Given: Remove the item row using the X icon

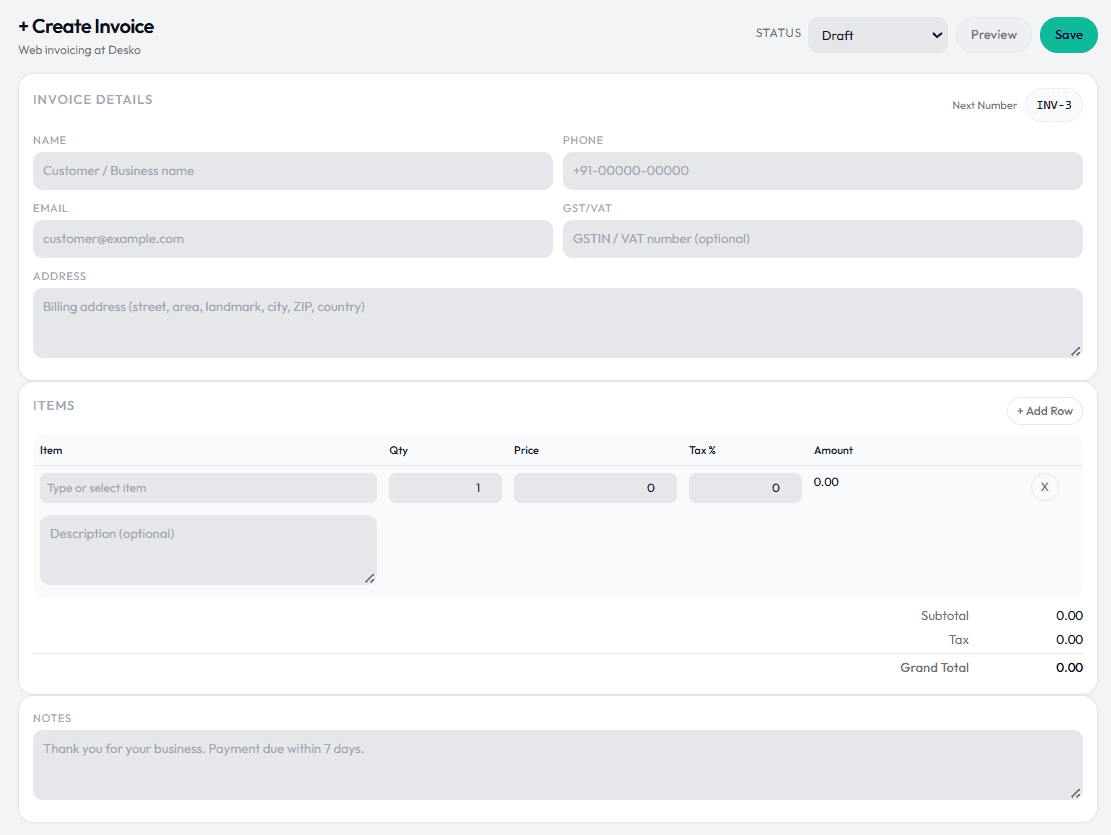Looking at the screenshot, I should (x=1044, y=487).
